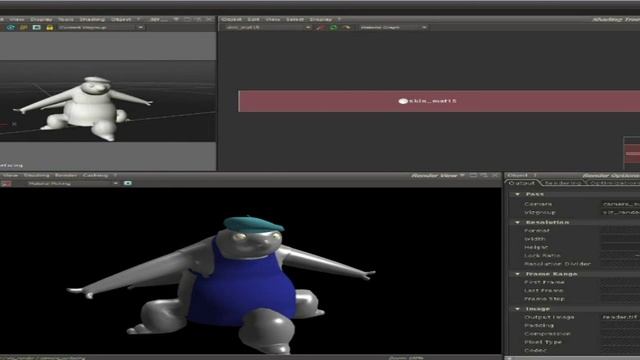Click the rendered character image in Render View
This screenshot has height=360, width=640.
pyautogui.click(x=222, y=284)
